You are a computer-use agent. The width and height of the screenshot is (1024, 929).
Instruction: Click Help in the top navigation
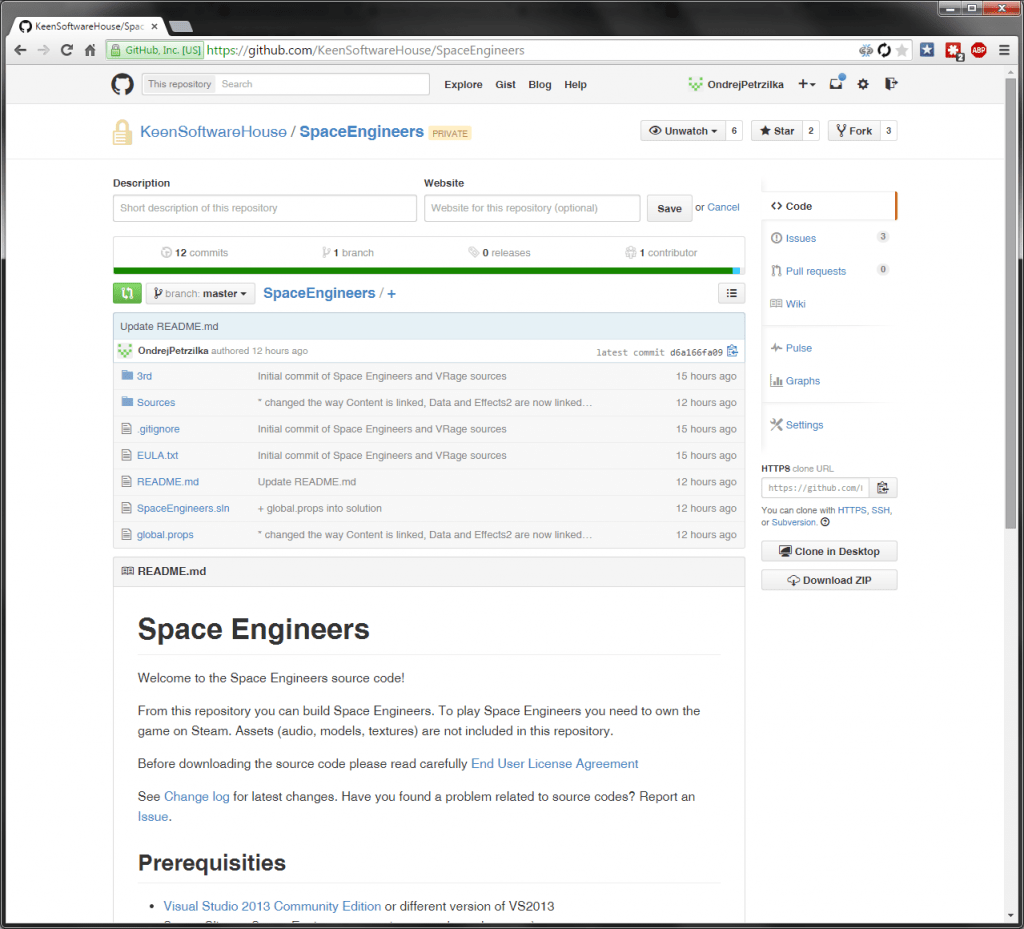(575, 85)
